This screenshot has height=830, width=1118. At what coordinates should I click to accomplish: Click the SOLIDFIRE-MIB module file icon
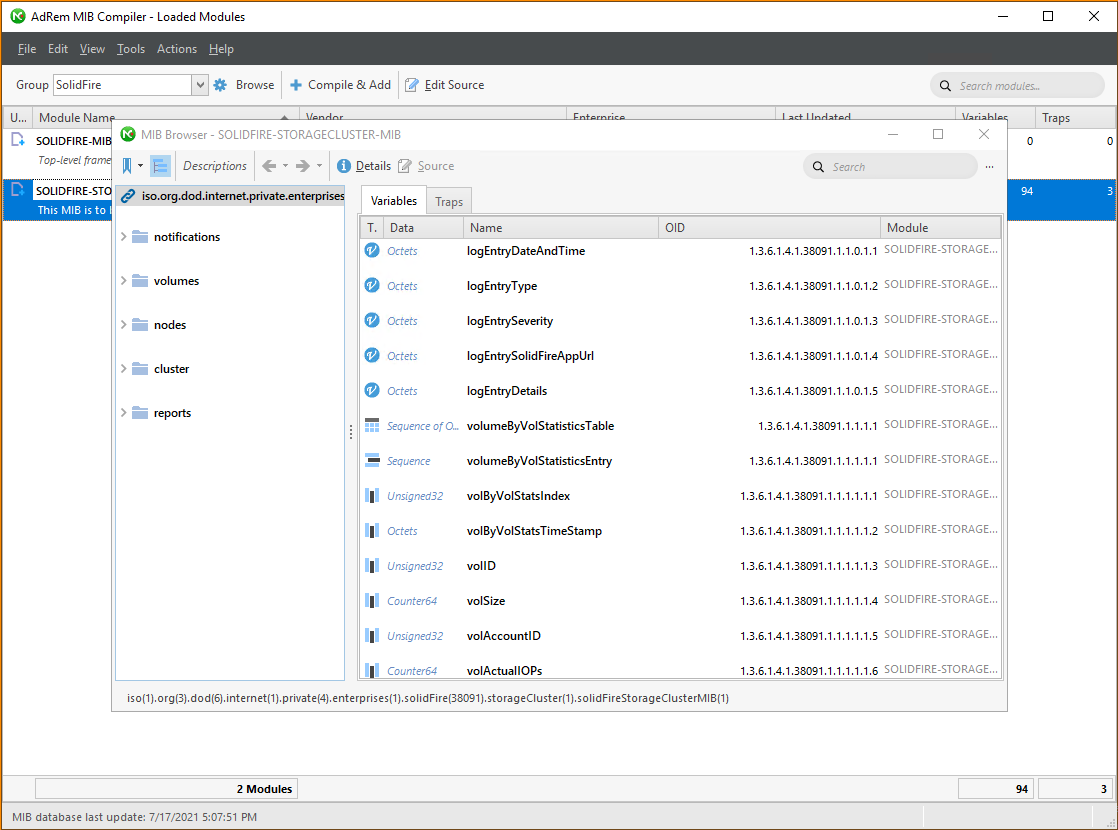pos(18,140)
